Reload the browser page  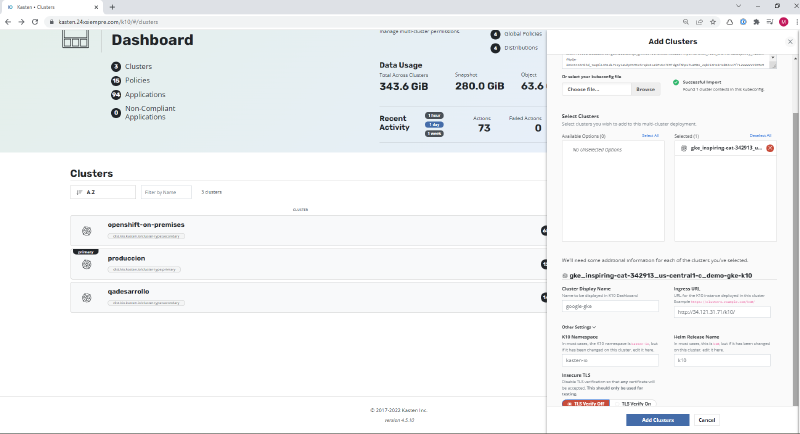point(35,22)
